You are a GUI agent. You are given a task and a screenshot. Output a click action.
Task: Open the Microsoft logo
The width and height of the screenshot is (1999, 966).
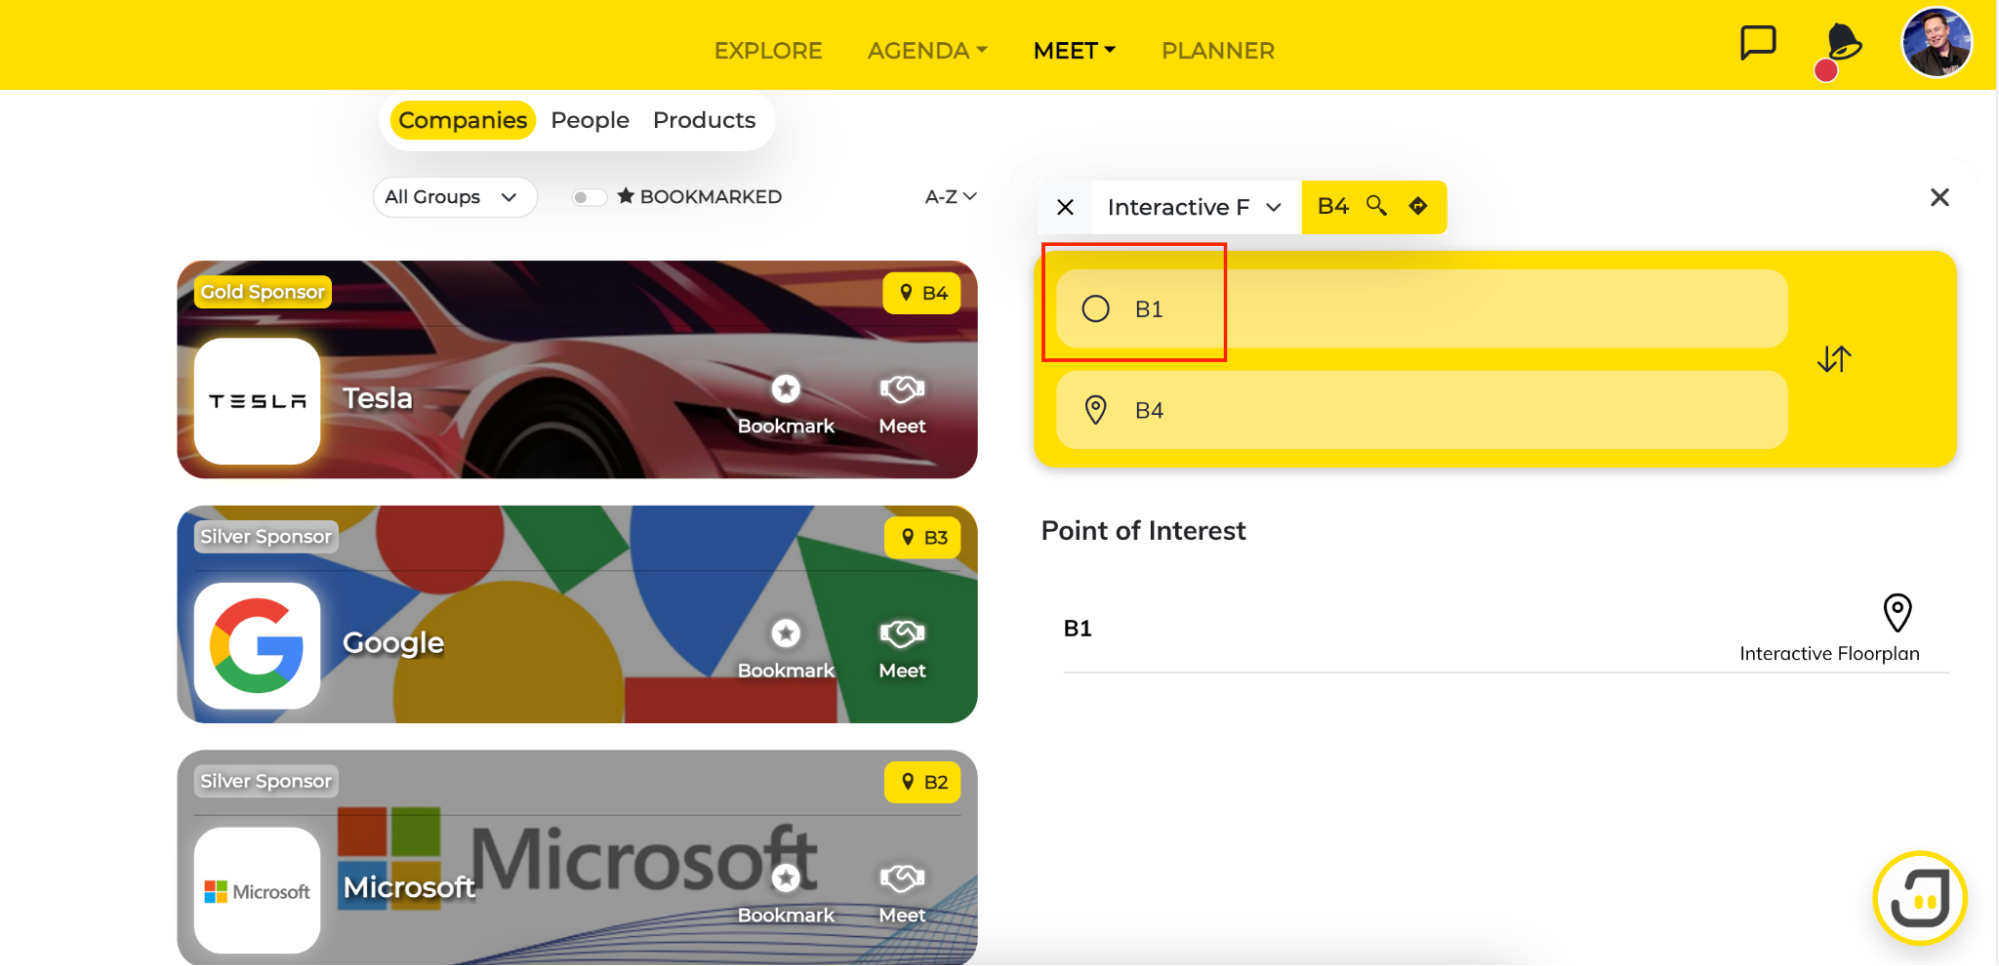click(257, 890)
